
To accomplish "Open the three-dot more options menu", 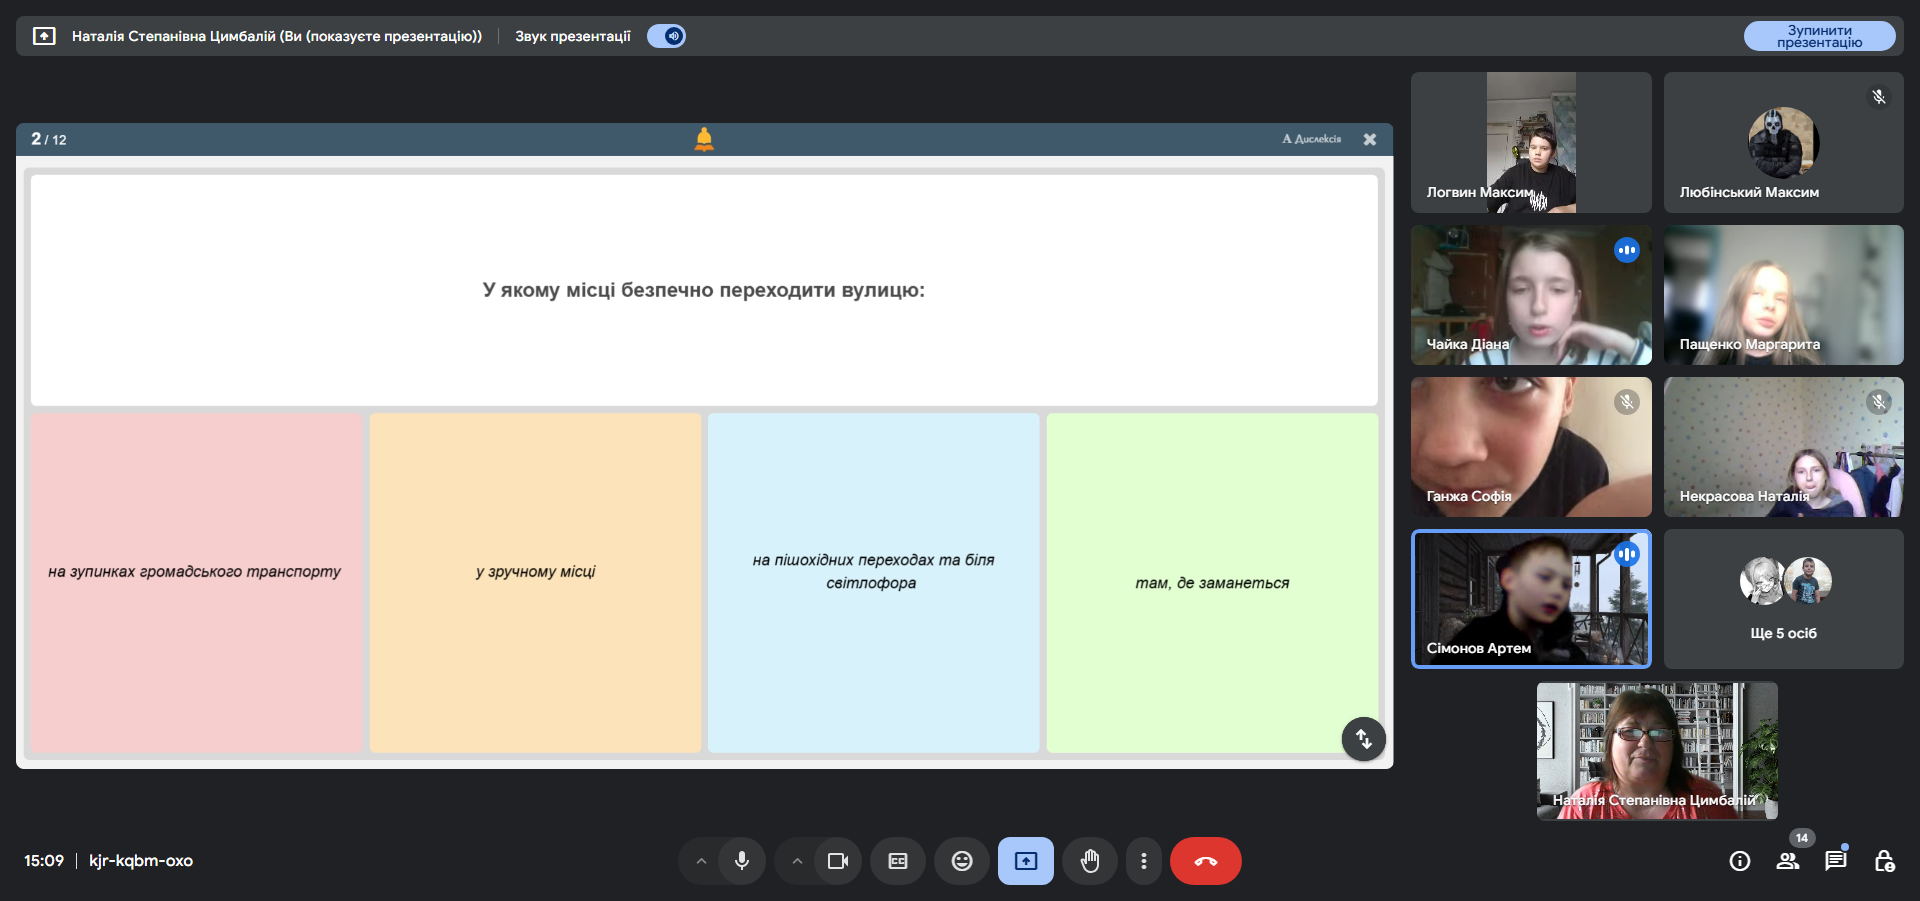I will pos(1144,861).
